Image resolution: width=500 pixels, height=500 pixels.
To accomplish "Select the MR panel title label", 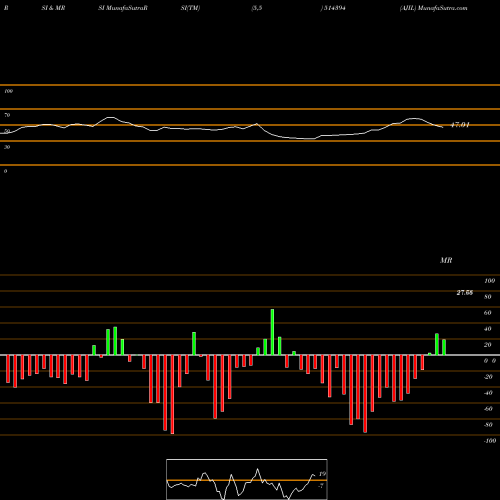I will point(446,260).
